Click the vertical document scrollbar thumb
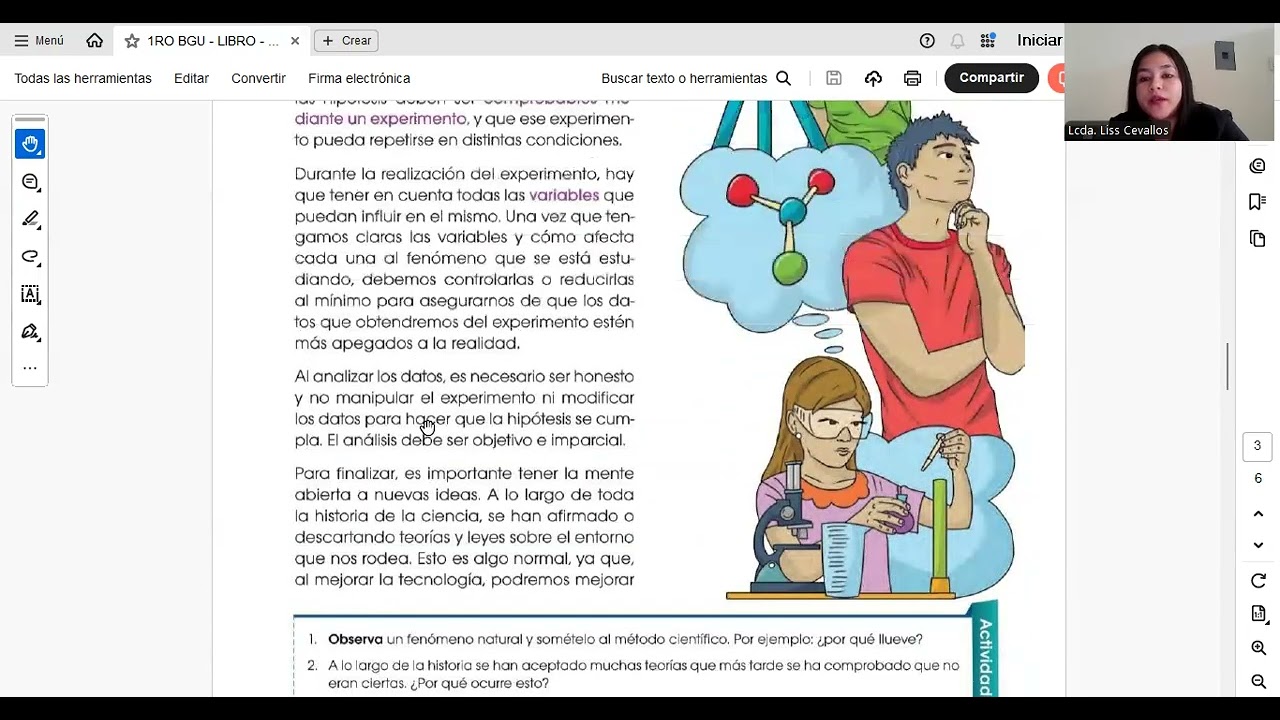1280x720 pixels. point(1227,367)
